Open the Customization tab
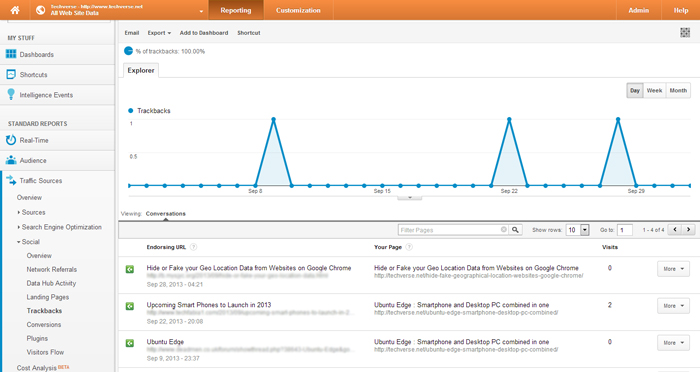Viewport: 700px width, 372px height. (x=298, y=10)
